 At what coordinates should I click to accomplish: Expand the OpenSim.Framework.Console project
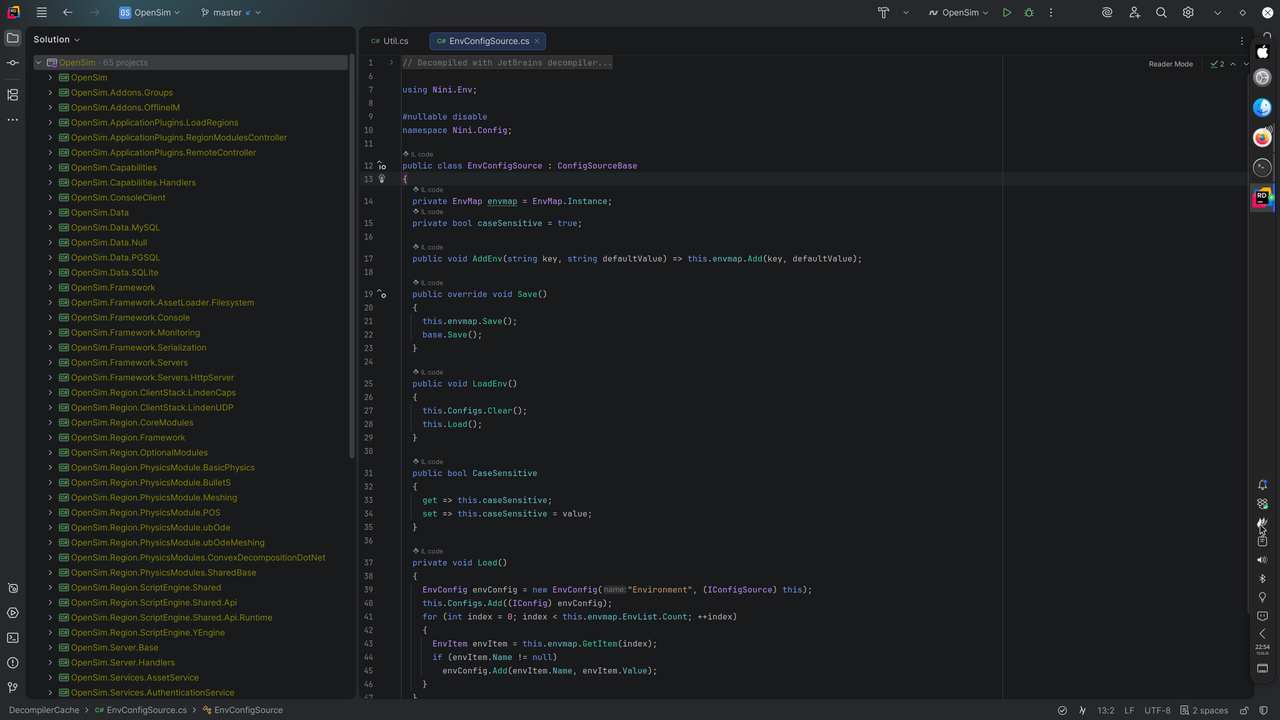click(50, 317)
